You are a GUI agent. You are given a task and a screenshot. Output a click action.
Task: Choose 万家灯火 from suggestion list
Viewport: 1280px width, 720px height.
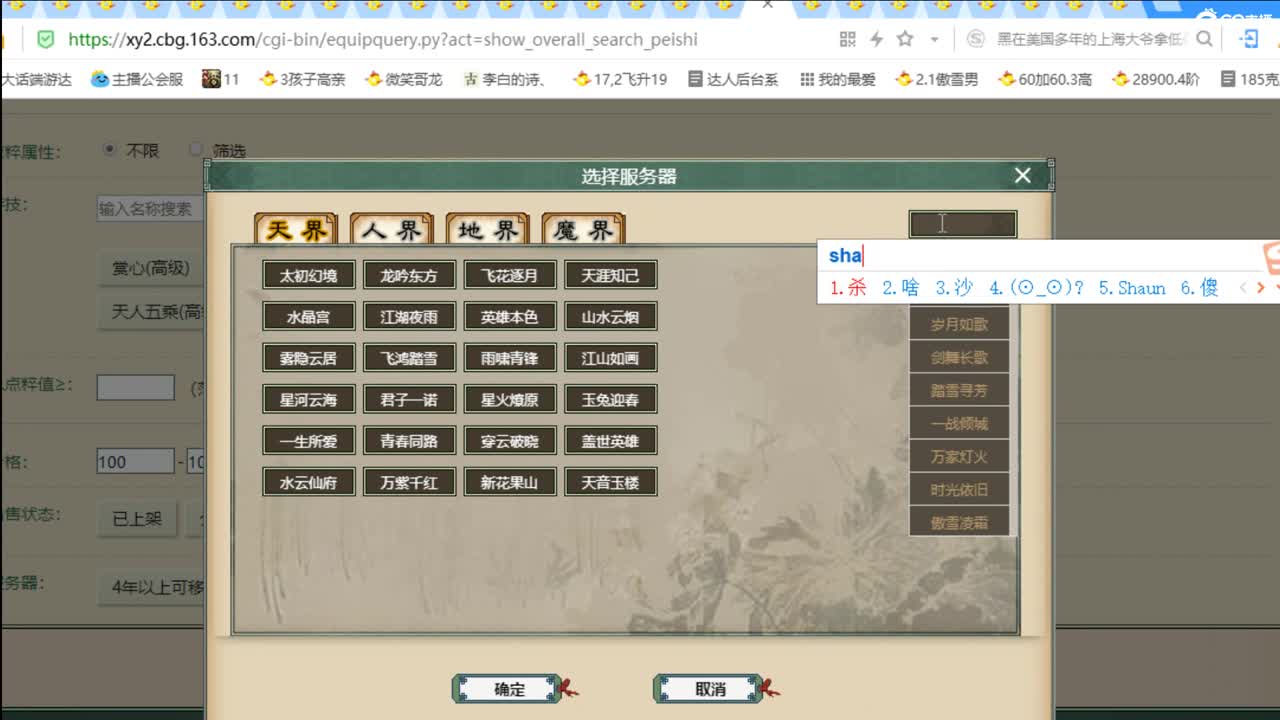[x=959, y=456]
